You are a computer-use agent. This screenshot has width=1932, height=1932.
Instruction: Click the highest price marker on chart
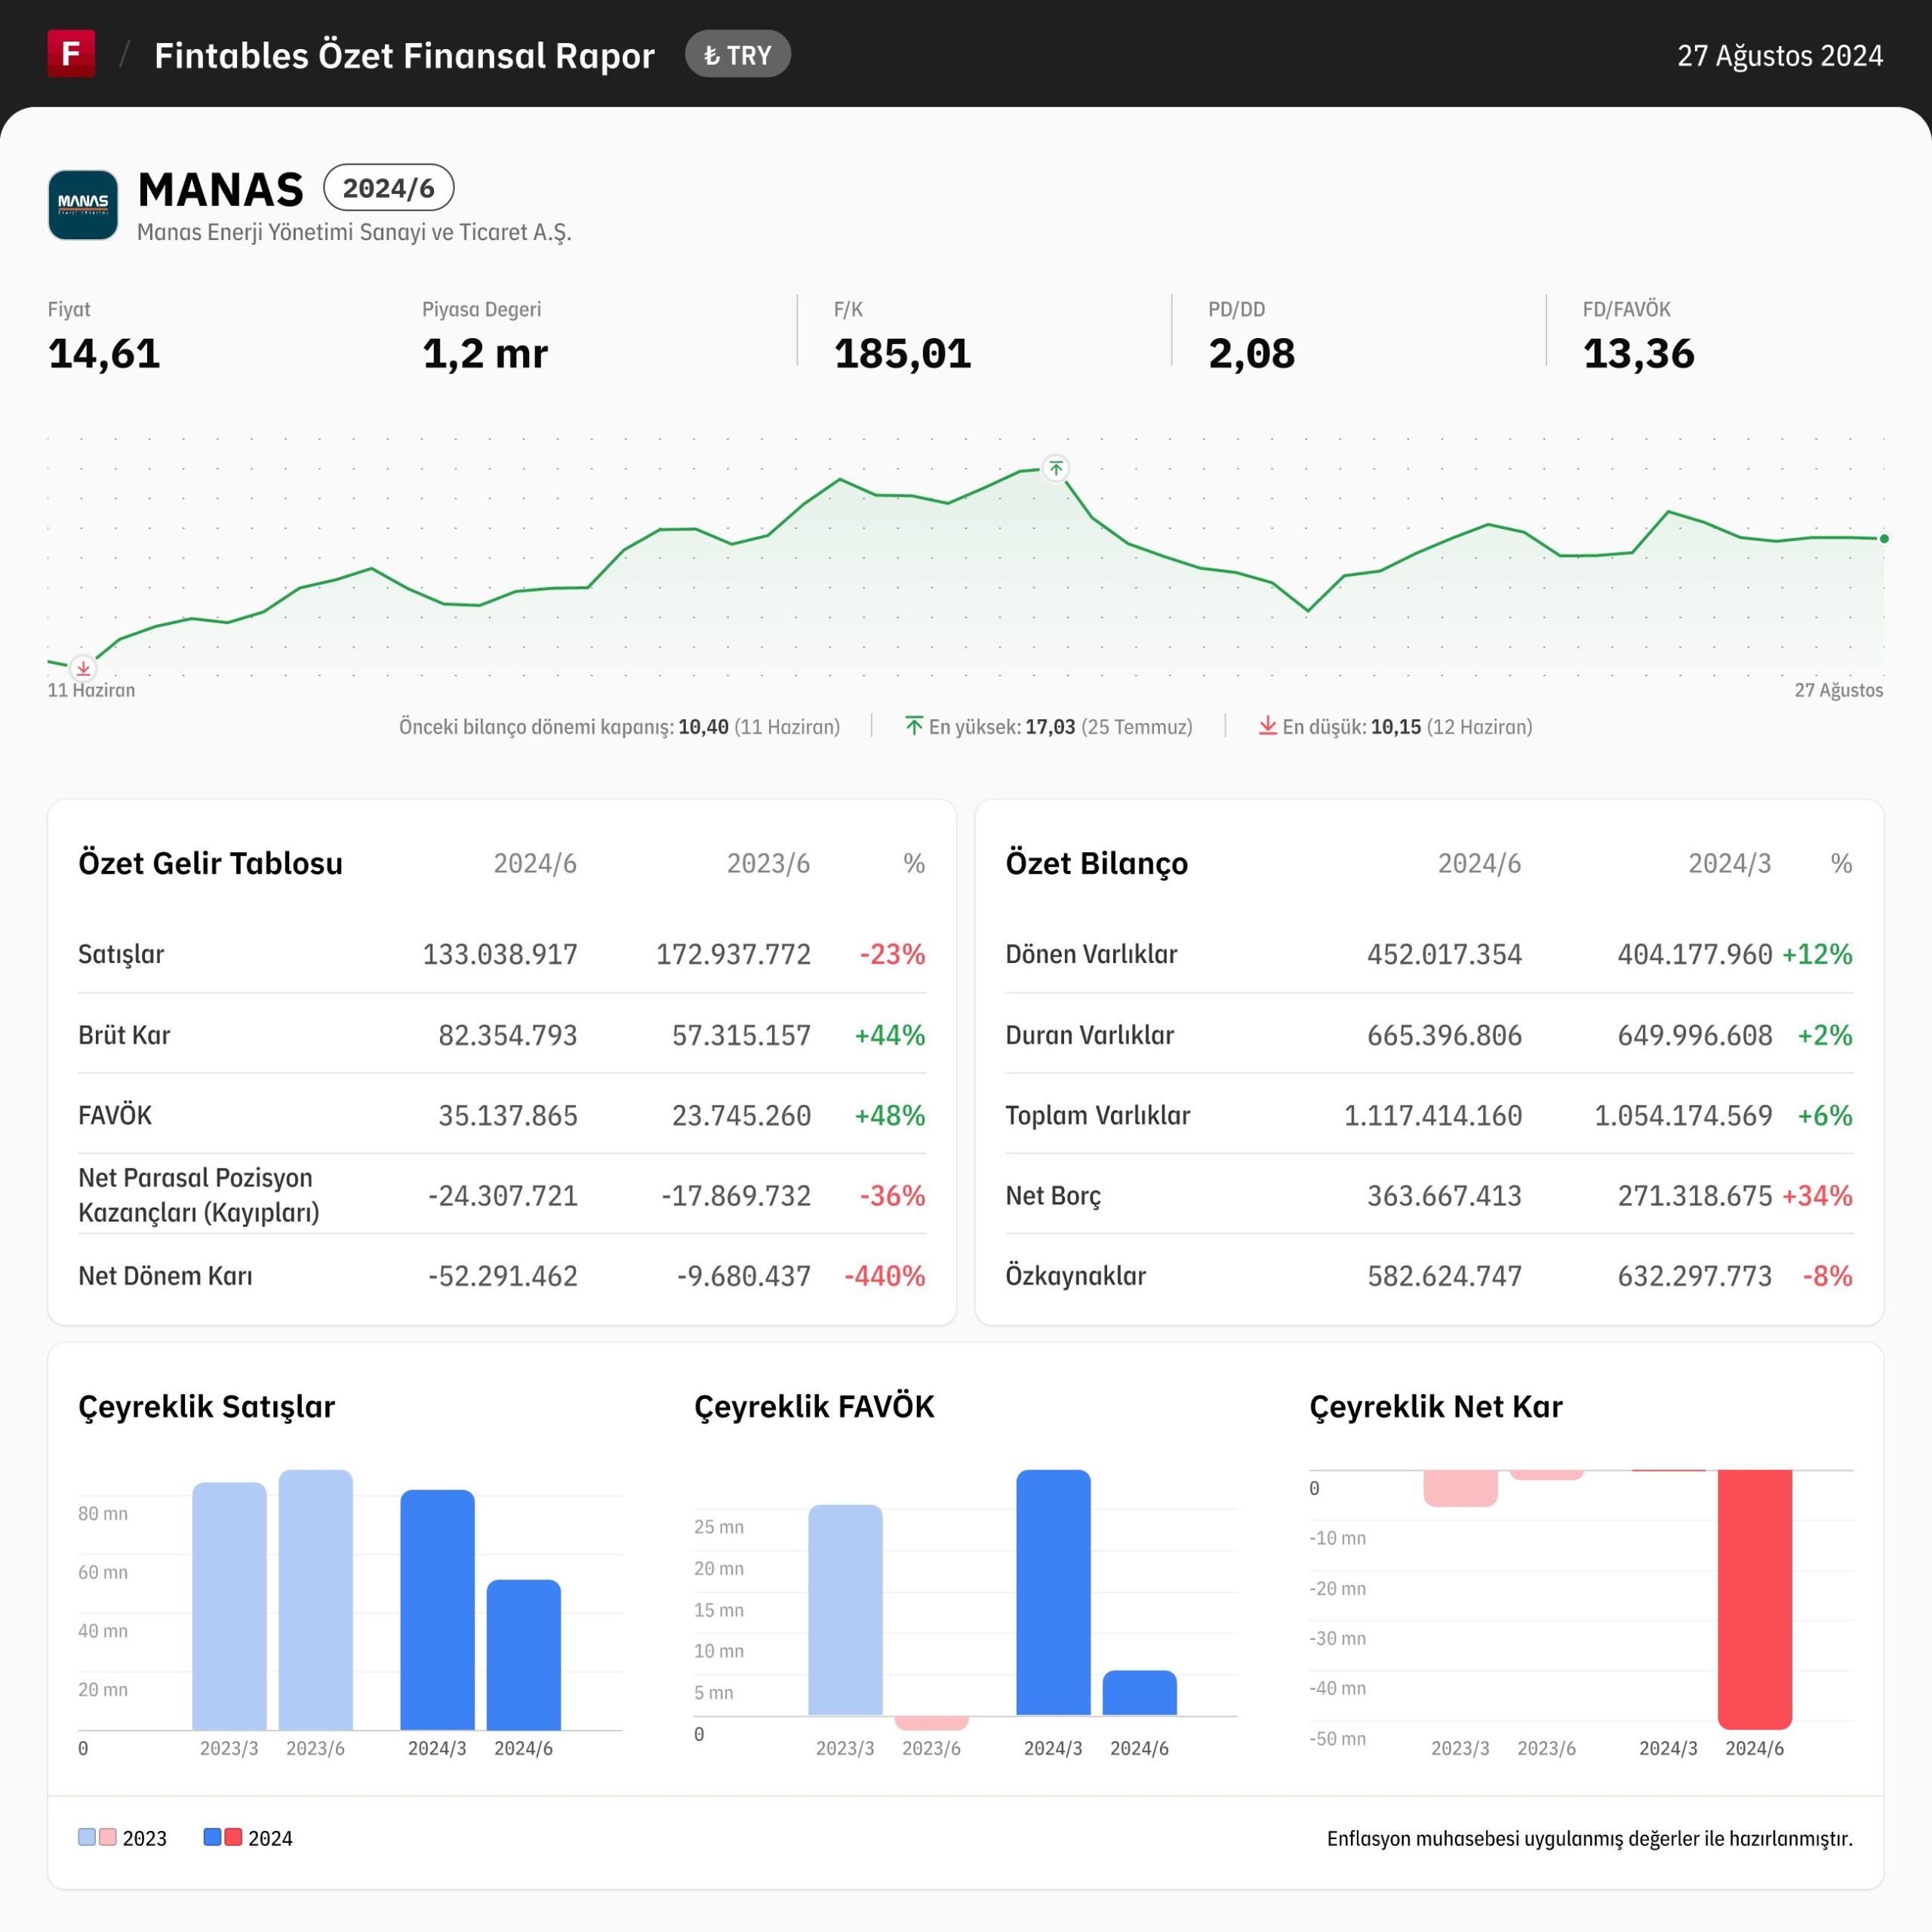click(x=1056, y=468)
